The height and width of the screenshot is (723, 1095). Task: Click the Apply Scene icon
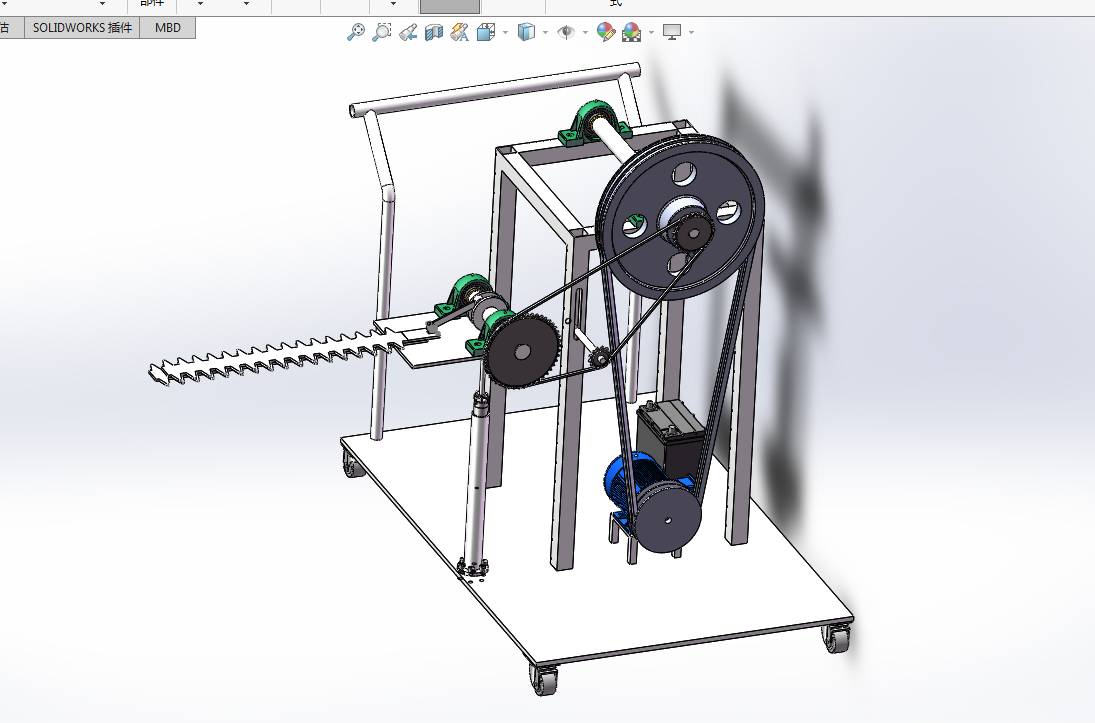[x=631, y=32]
